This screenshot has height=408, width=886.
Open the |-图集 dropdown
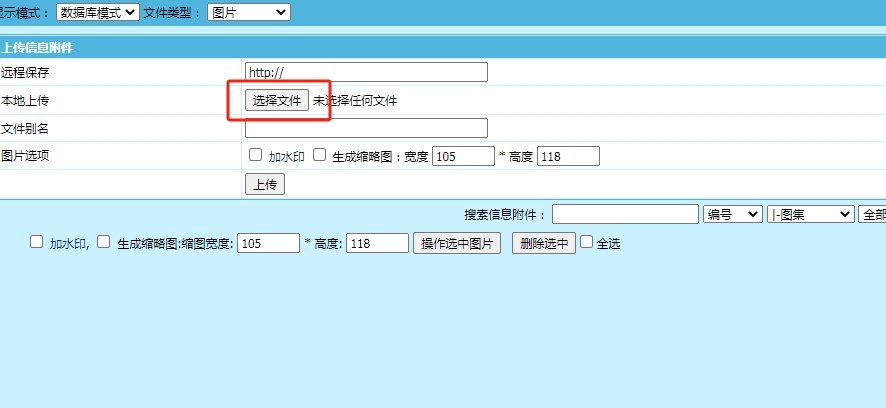pos(810,214)
